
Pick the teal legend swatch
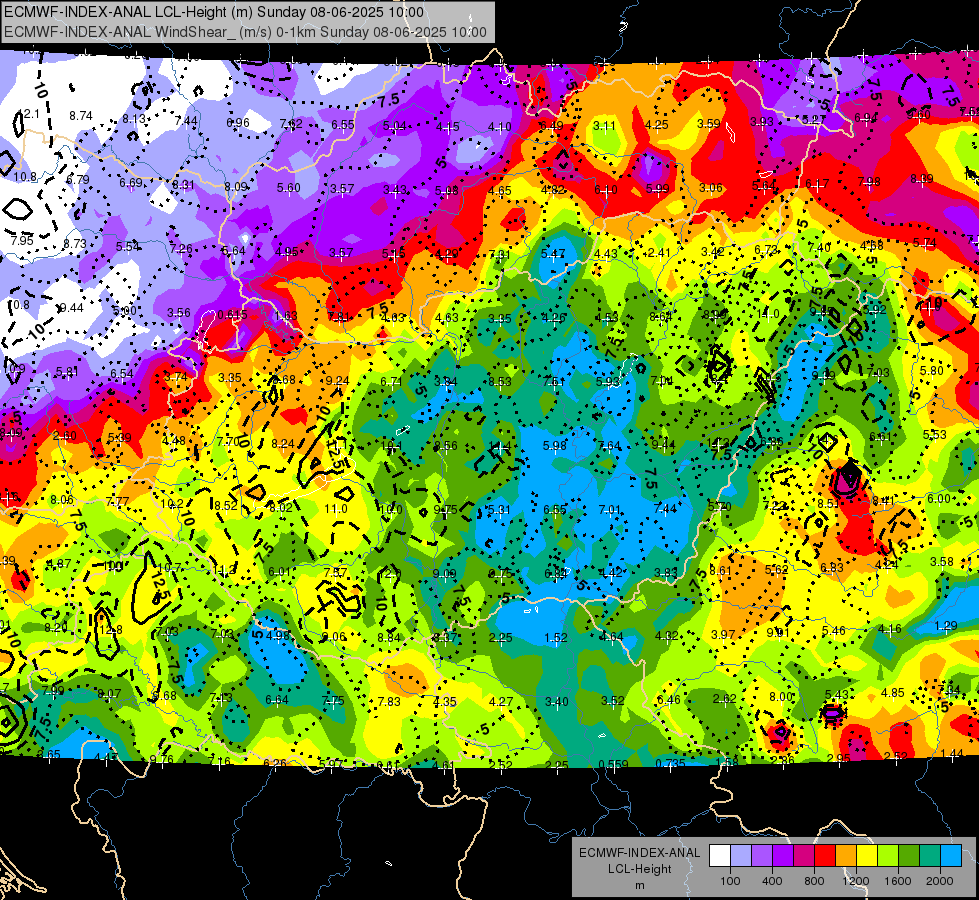click(x=930, y=856)
